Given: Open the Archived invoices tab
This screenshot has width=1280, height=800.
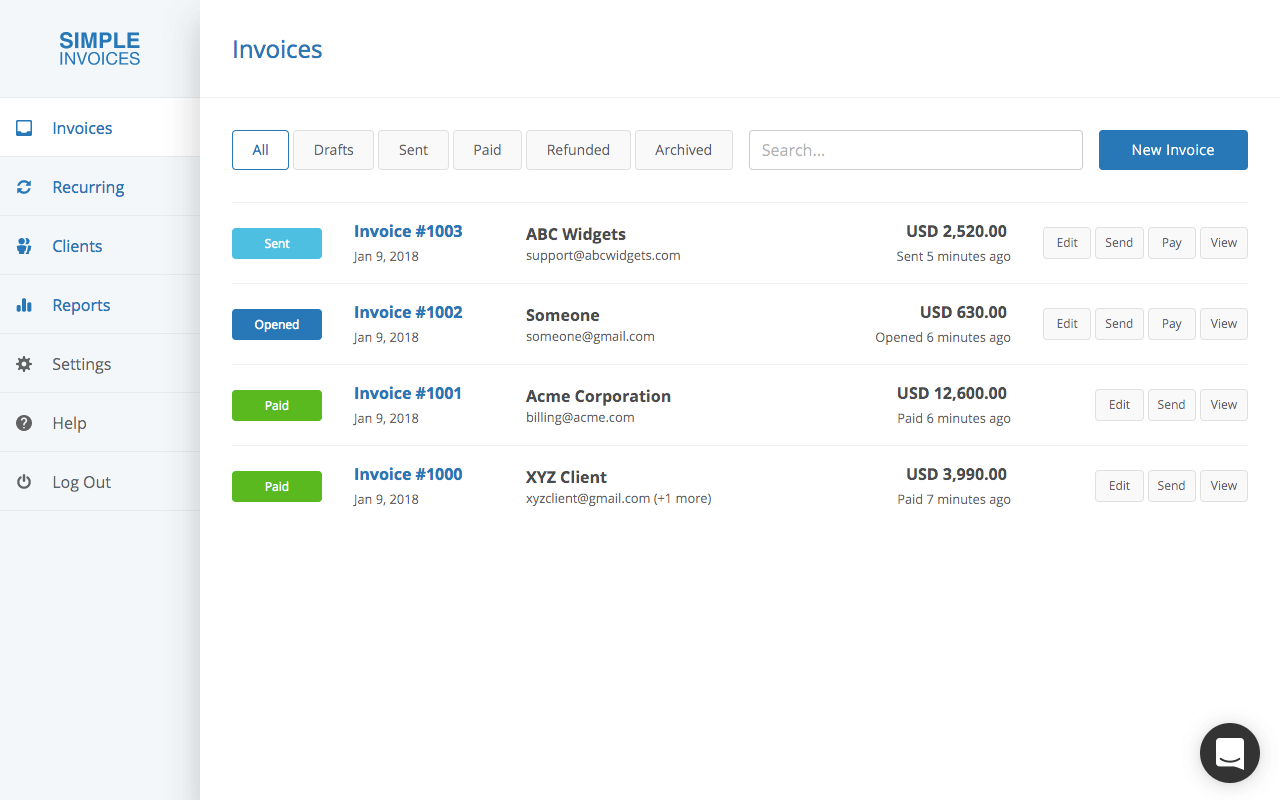Looking at the screenshot, I should coord(684,149).
